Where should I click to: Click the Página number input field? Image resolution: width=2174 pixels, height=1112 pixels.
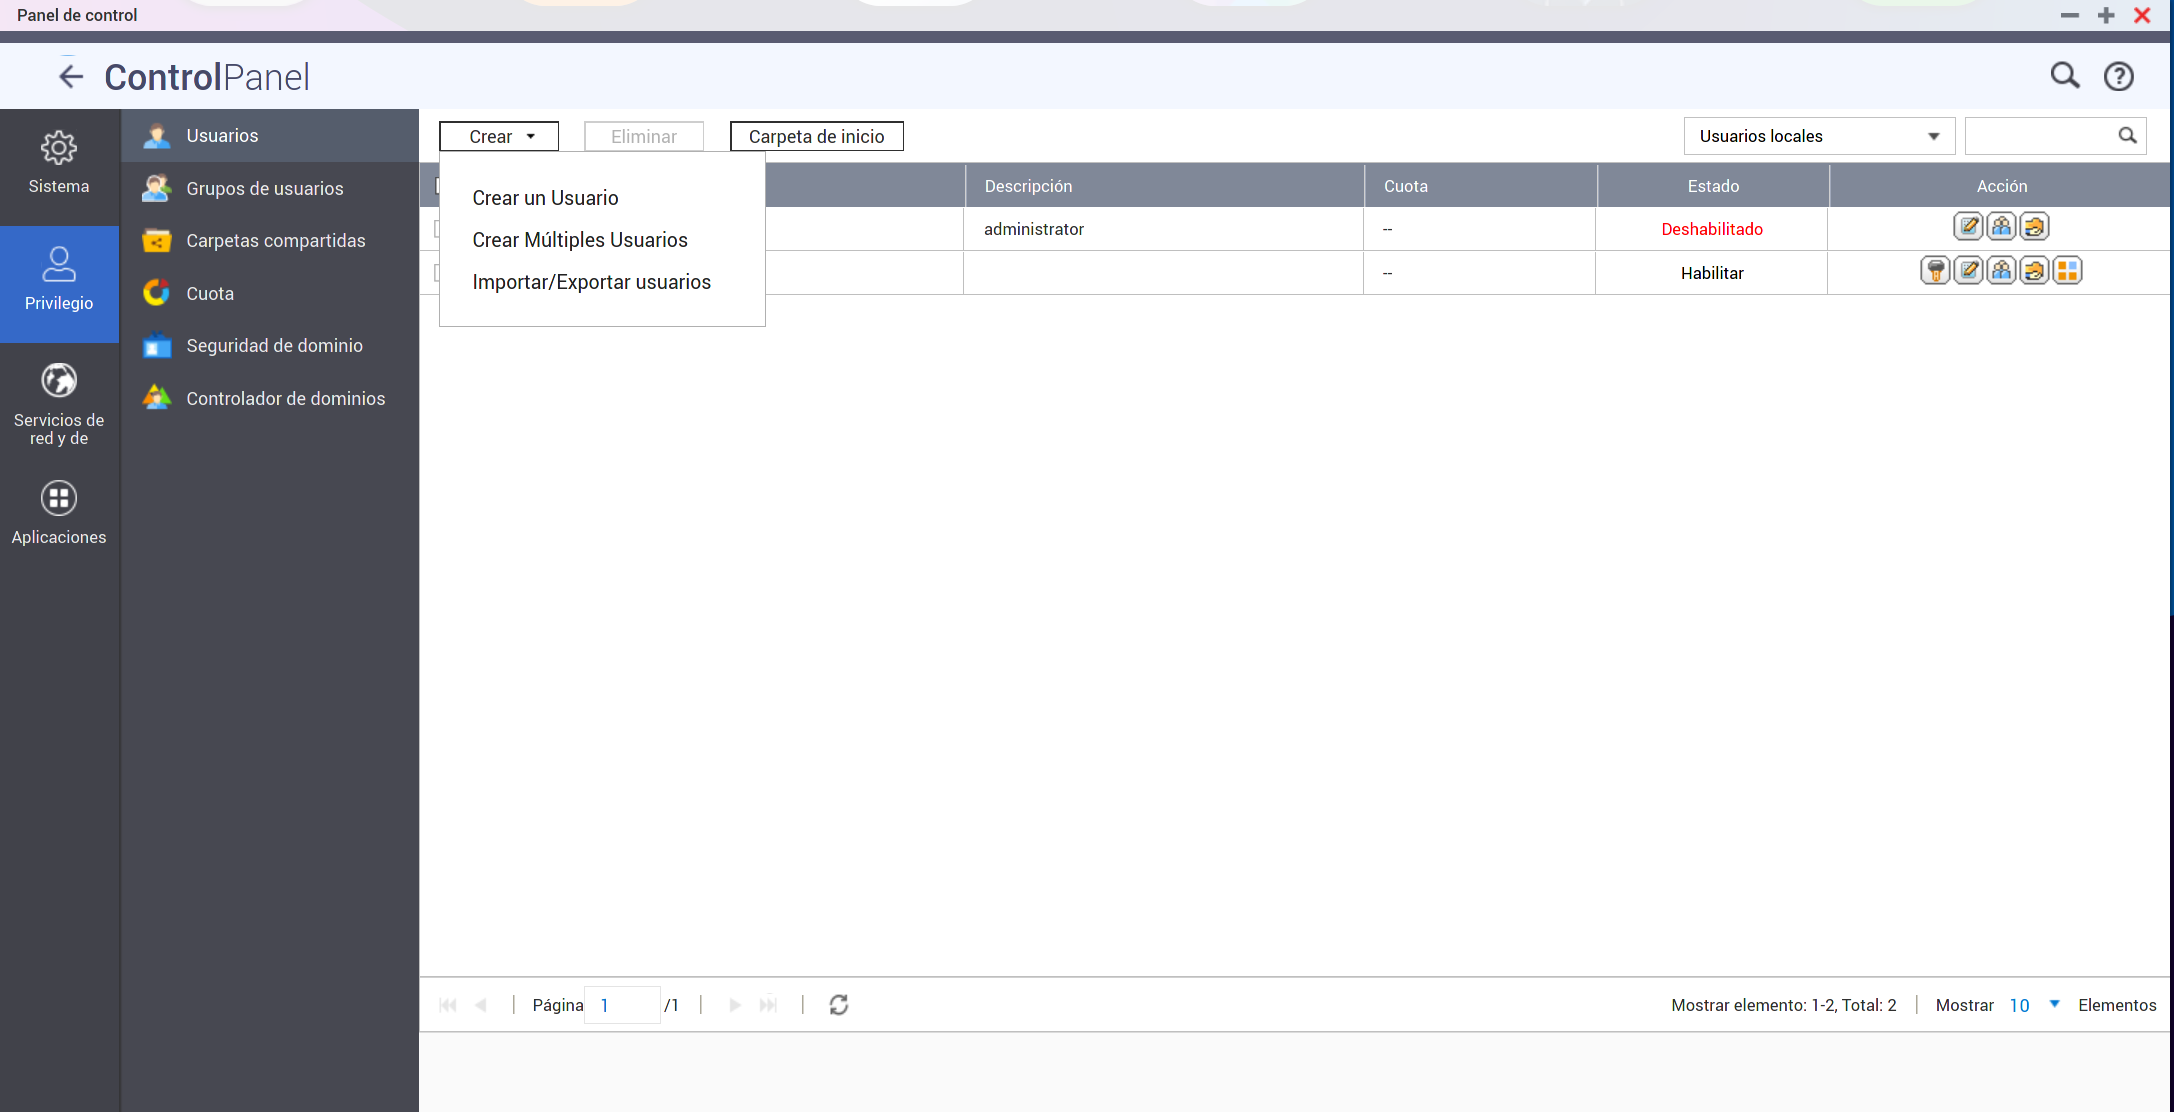pos(622,1005)
